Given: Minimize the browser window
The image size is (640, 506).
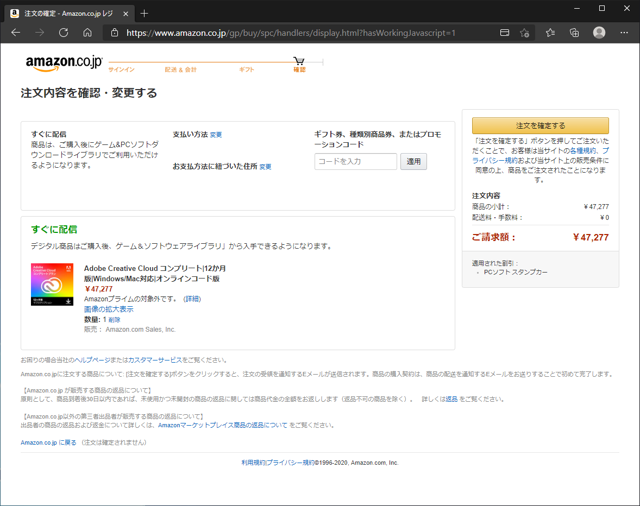Looking at the screenshot, I should point(577,8).
